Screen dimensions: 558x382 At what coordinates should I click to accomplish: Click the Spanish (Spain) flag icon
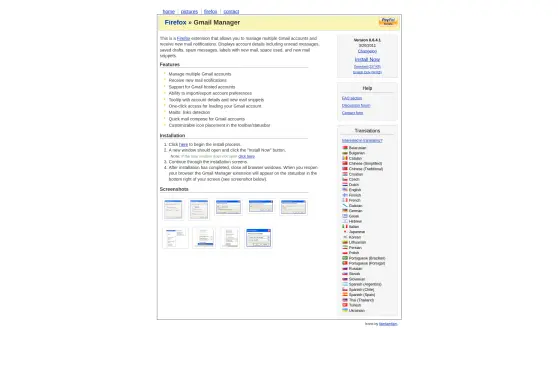coord(345,295)
